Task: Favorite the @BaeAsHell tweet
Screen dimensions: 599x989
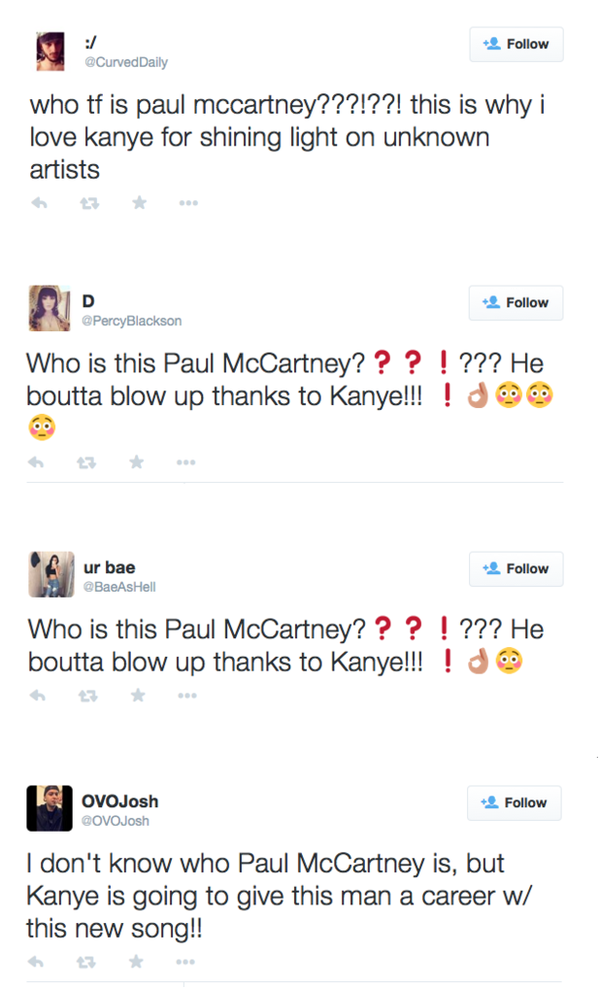Action: (137, 695)
